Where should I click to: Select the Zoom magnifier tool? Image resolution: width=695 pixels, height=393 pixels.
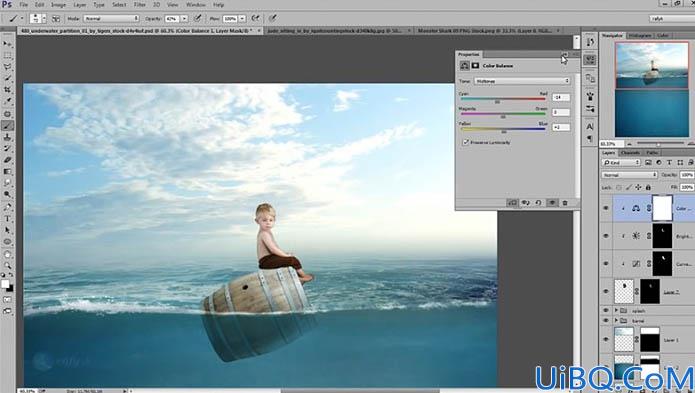(8, 265)
